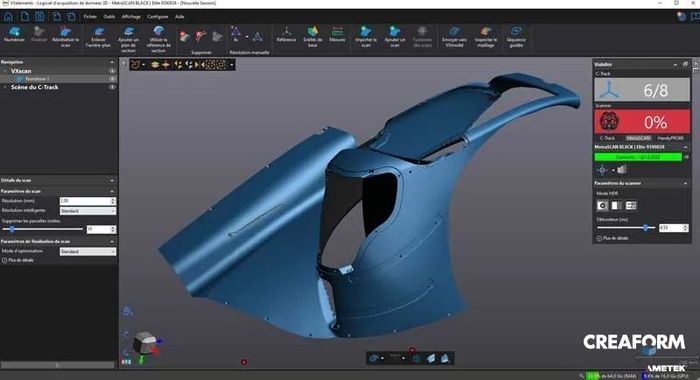Click Séquence guidée icon
The image size is (700, 380).
tap(516, 36)
